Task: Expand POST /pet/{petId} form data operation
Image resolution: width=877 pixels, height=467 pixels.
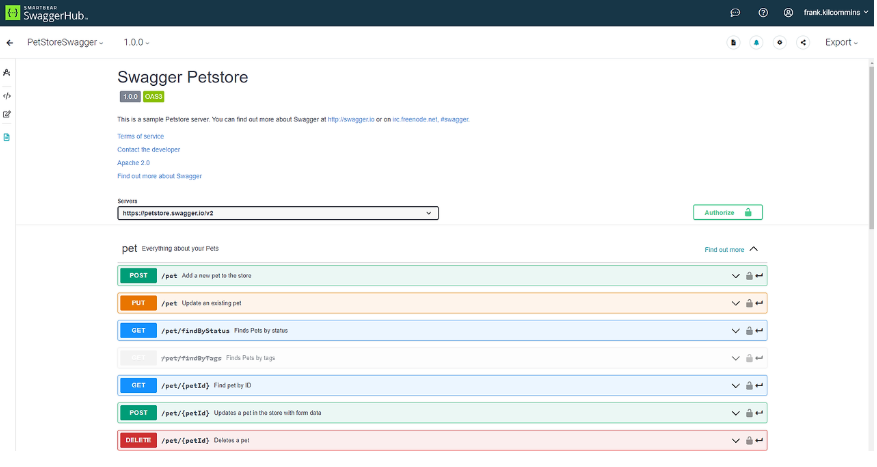Action: (442, 413)
